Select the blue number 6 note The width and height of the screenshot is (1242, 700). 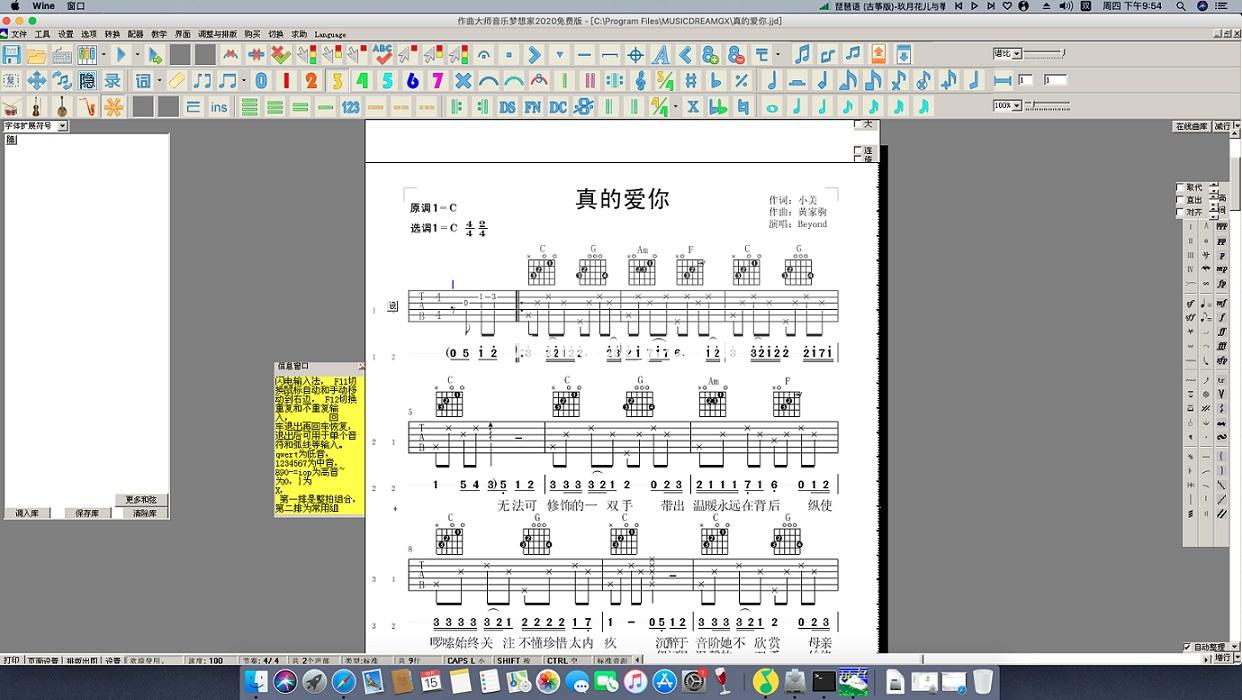coord(413,80)
